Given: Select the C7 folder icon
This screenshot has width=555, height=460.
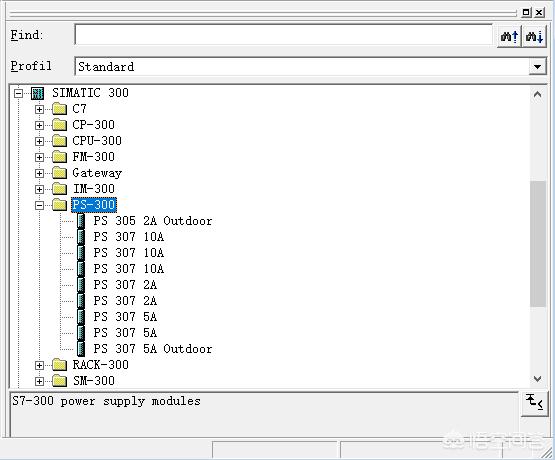Looking at the screenshot, I should point(59,109).
